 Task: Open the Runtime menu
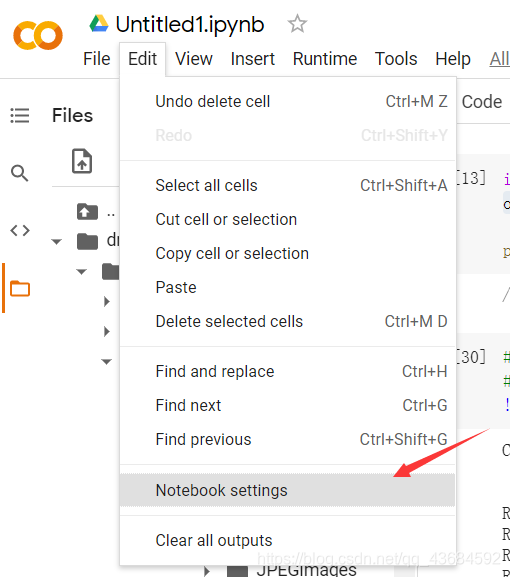coord(325,59)
